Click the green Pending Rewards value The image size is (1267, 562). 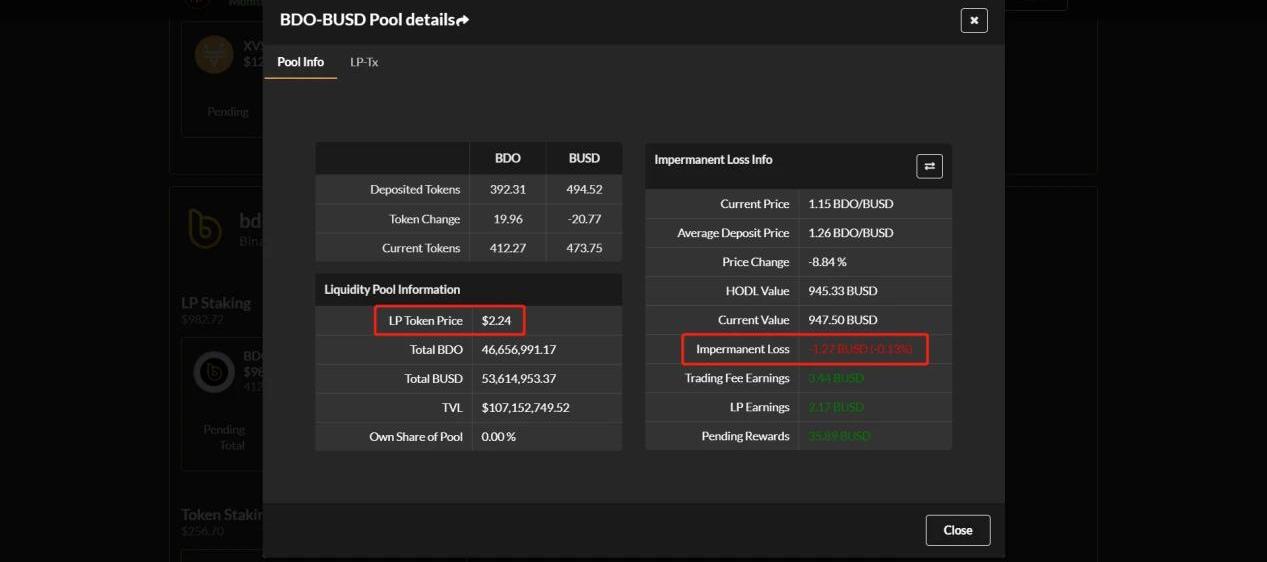(x=839, y=437)
